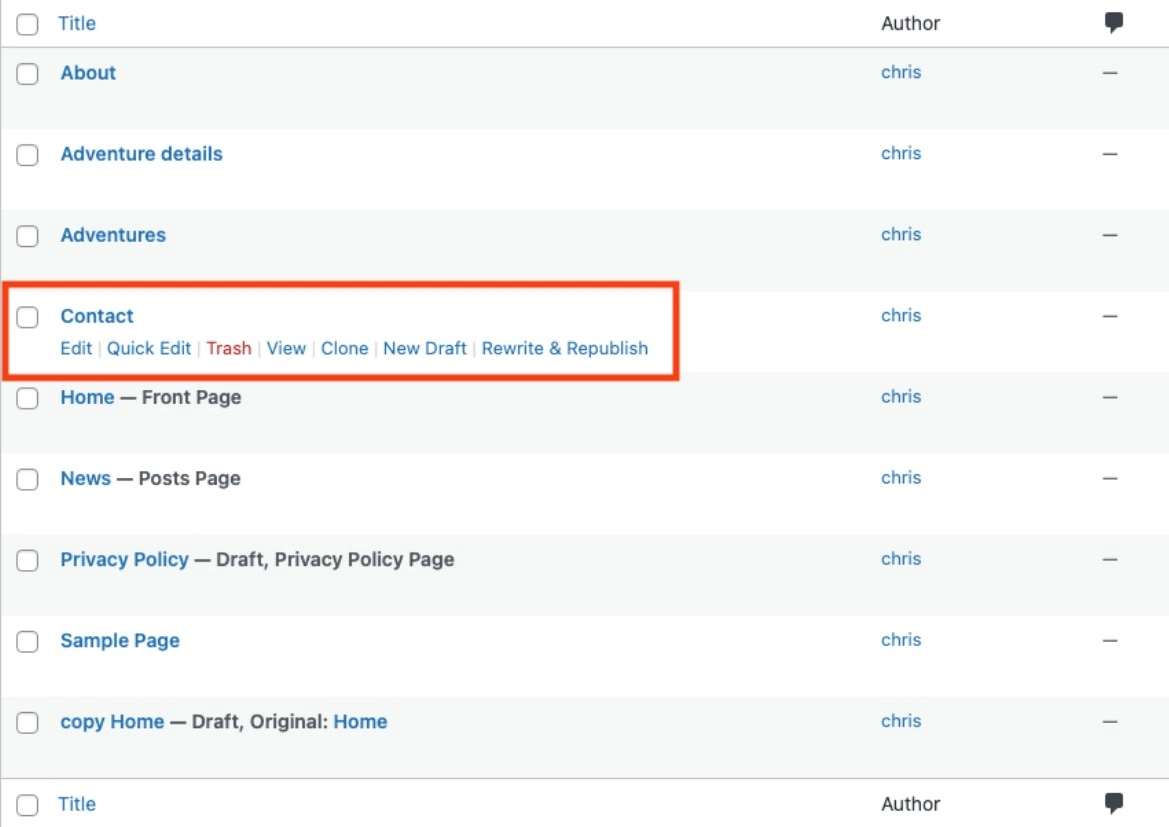This screenshot has height=827, width=1169.
Task: Create New Draft from Contact
Action: point(425,348)
